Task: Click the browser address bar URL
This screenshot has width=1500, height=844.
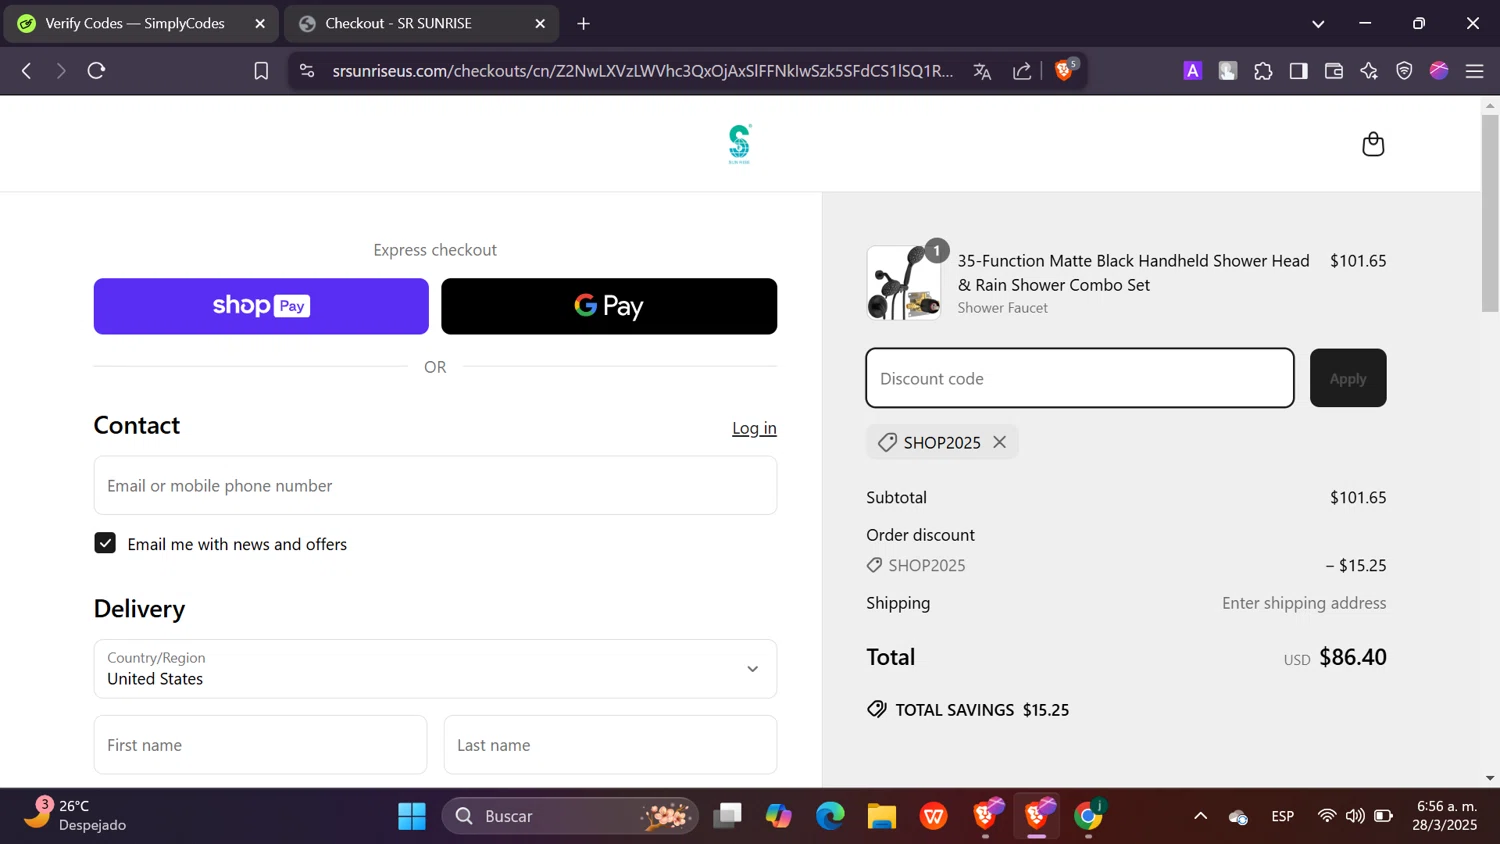Action: click(643, 71)
